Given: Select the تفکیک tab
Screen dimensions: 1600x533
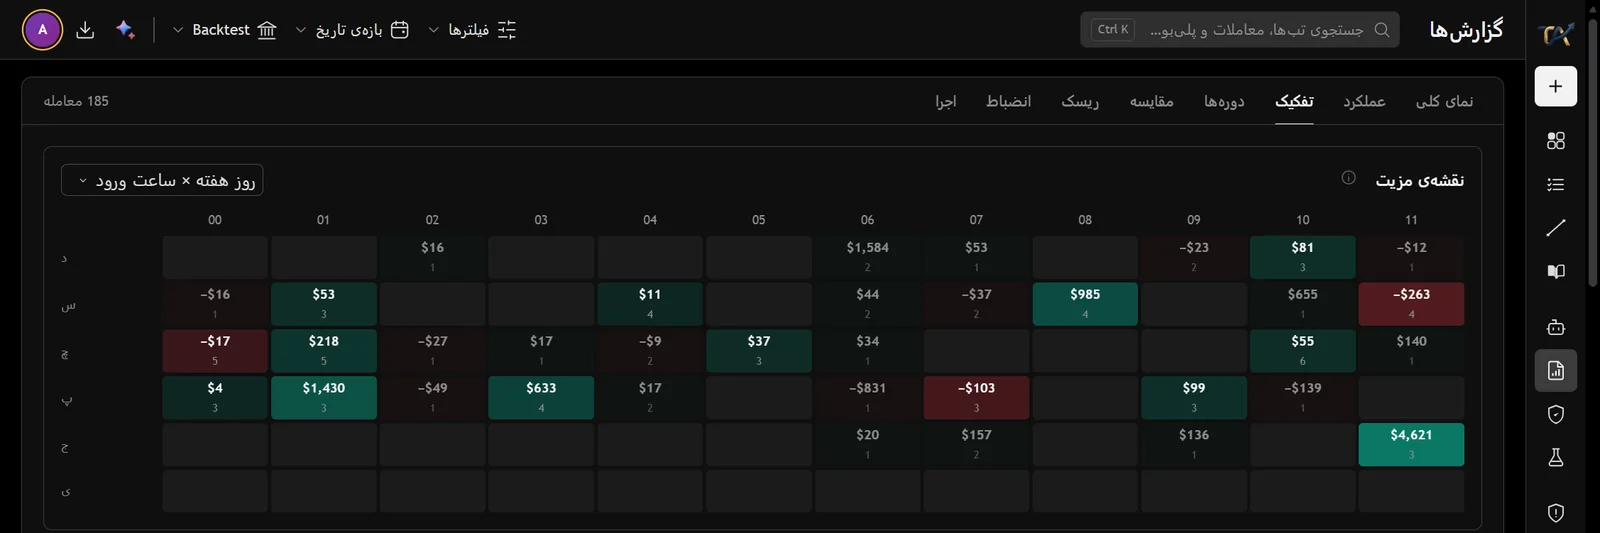Looking at the screenshot, I should (1294, 101).
